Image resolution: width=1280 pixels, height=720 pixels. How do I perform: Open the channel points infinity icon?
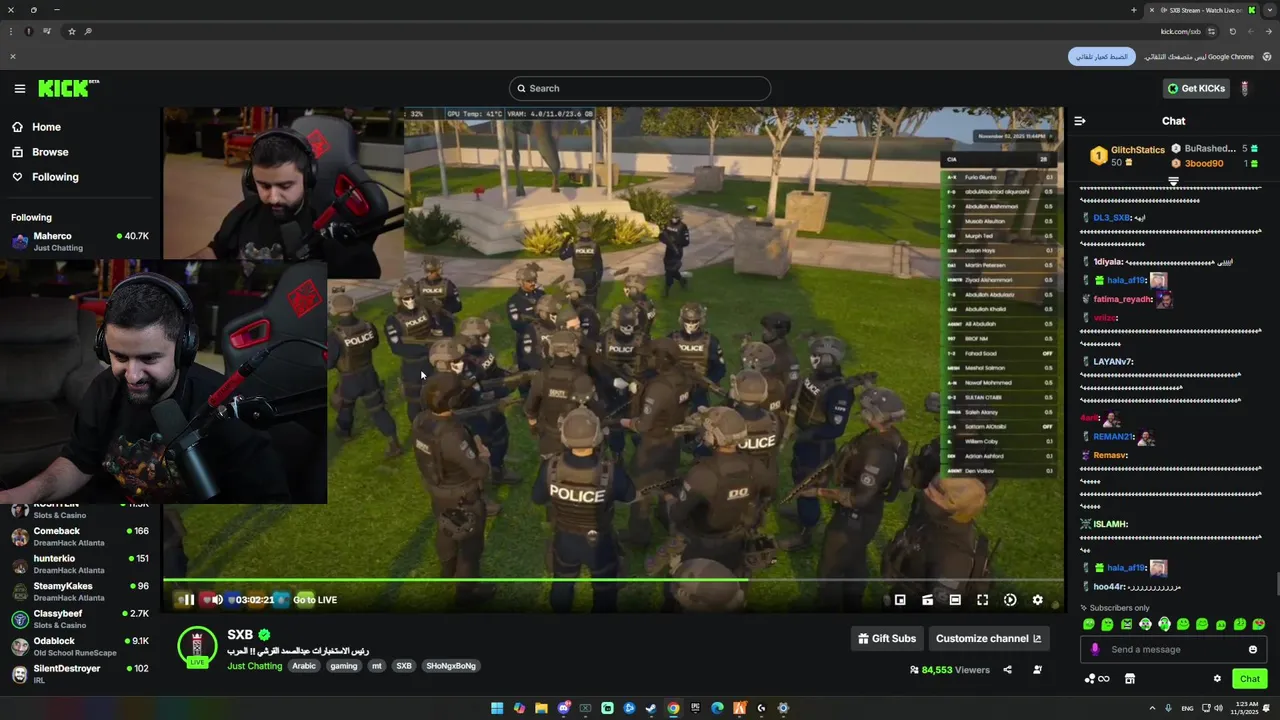coord(1097,679)
